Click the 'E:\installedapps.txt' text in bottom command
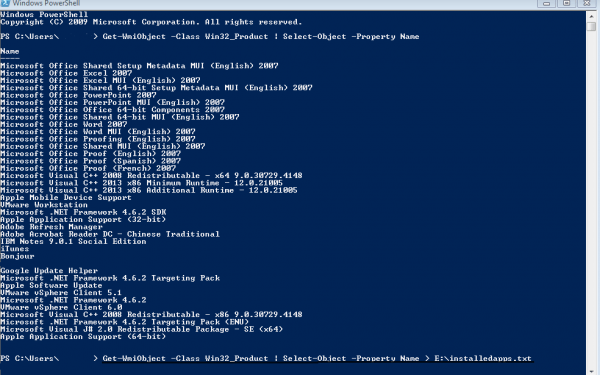Screen dimensions: 600x375 pos(483,359)
